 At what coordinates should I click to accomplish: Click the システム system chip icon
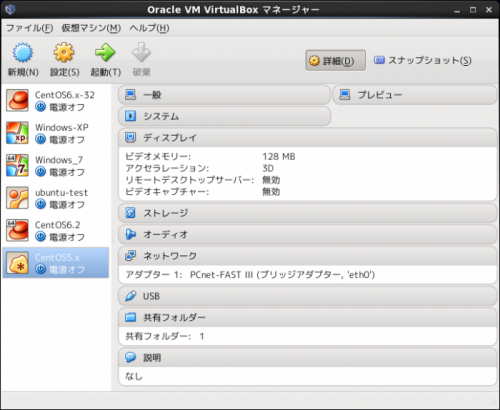pos(130,116)
